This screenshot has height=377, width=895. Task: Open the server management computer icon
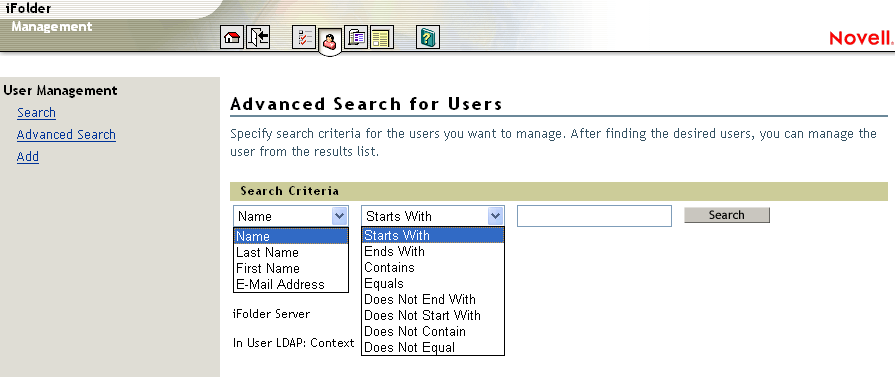357,38
